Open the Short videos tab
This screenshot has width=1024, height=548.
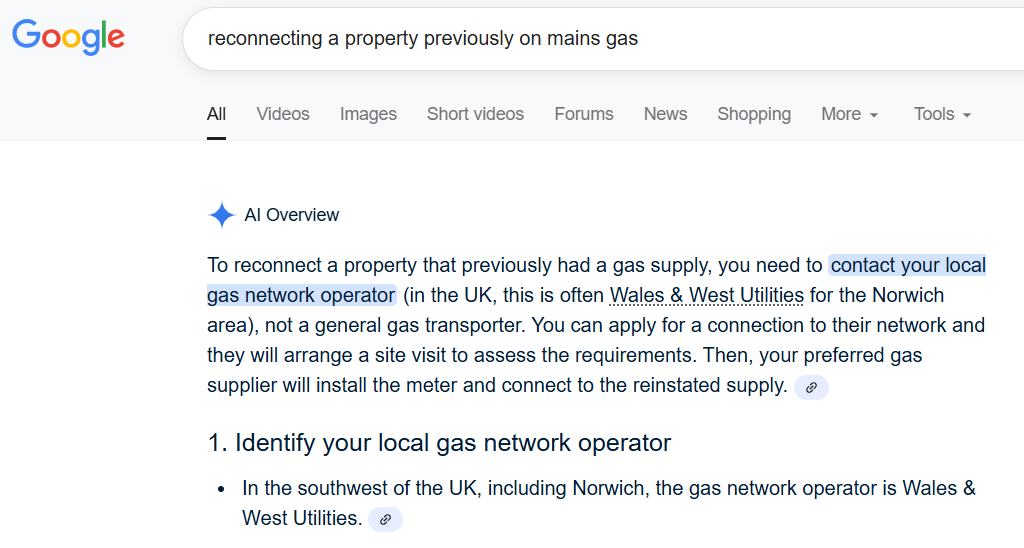tap(475, 114)
